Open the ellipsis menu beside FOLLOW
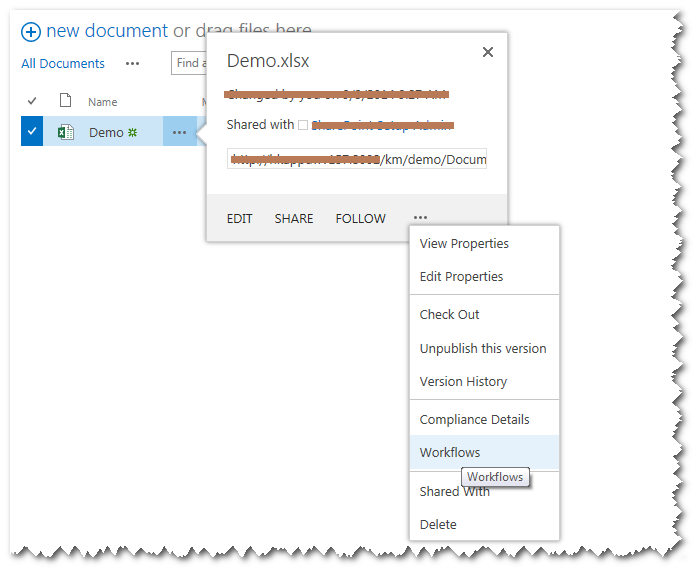Image resolution: width=700 pixels, height=574 pixels. [x=420, y=218]
